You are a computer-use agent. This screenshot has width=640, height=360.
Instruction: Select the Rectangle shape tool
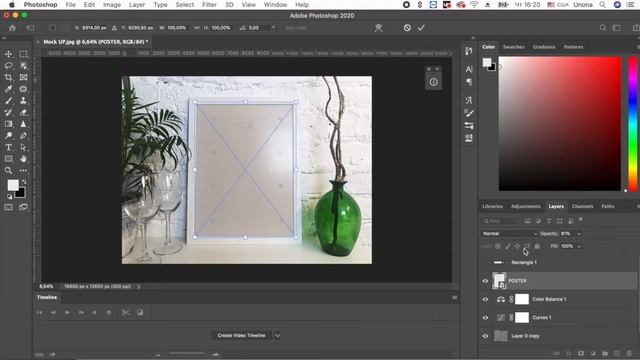tap(8, 159)
